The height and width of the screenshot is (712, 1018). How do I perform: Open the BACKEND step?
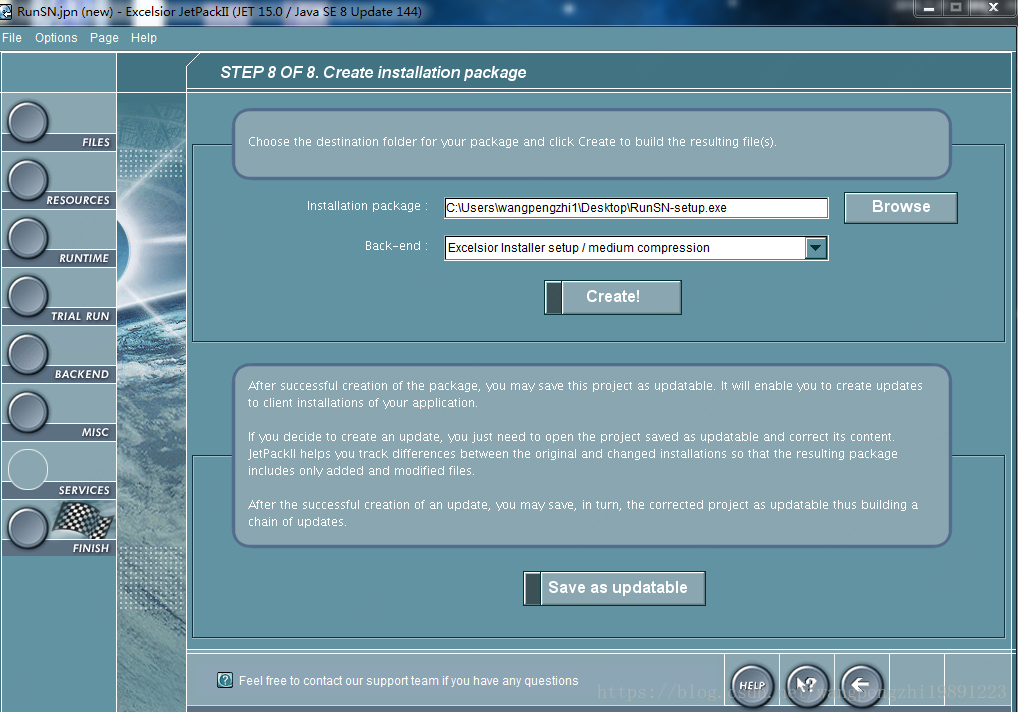click(28, 354)
